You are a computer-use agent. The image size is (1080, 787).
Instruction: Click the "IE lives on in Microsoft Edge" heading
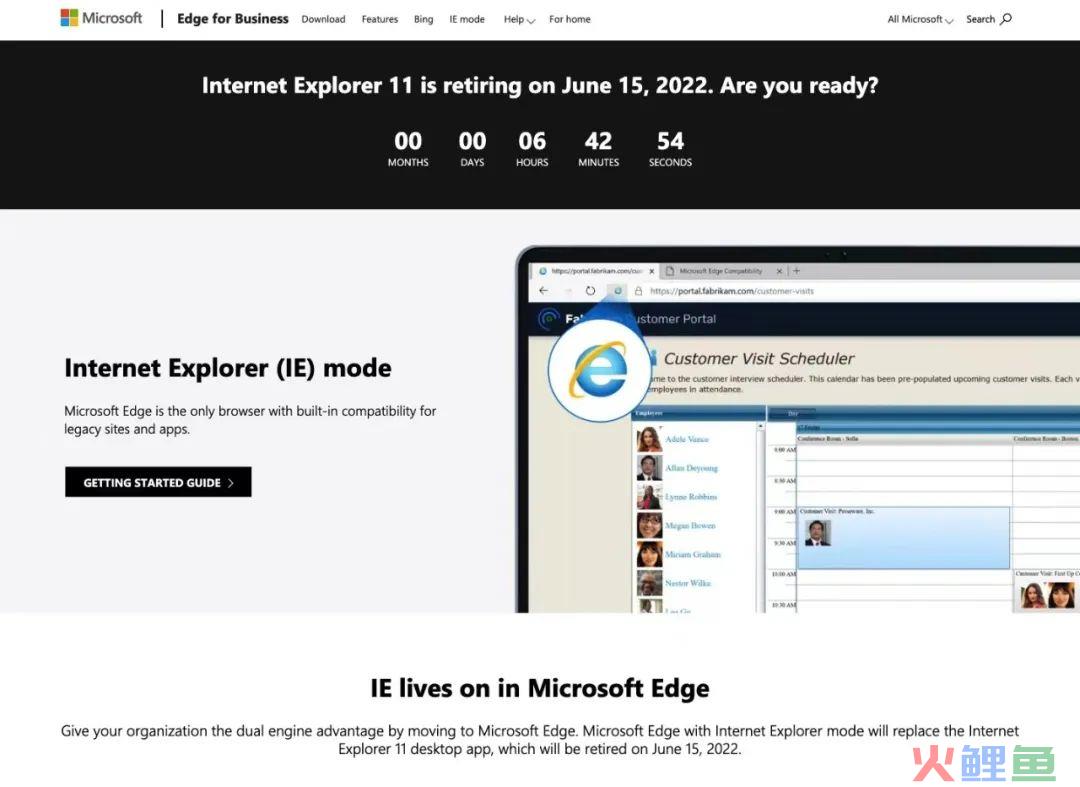tap(540, 688)
